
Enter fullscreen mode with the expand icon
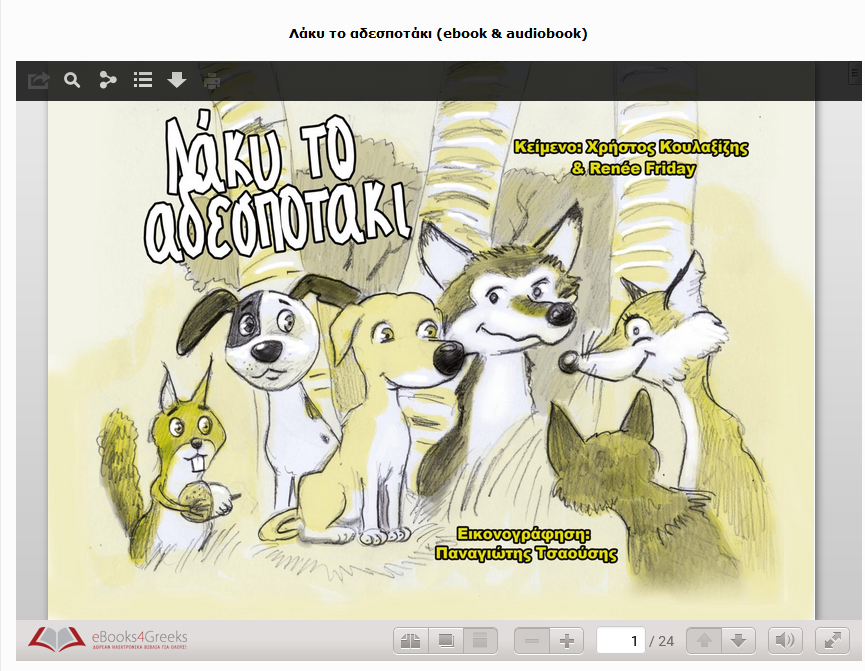[832, 640]
